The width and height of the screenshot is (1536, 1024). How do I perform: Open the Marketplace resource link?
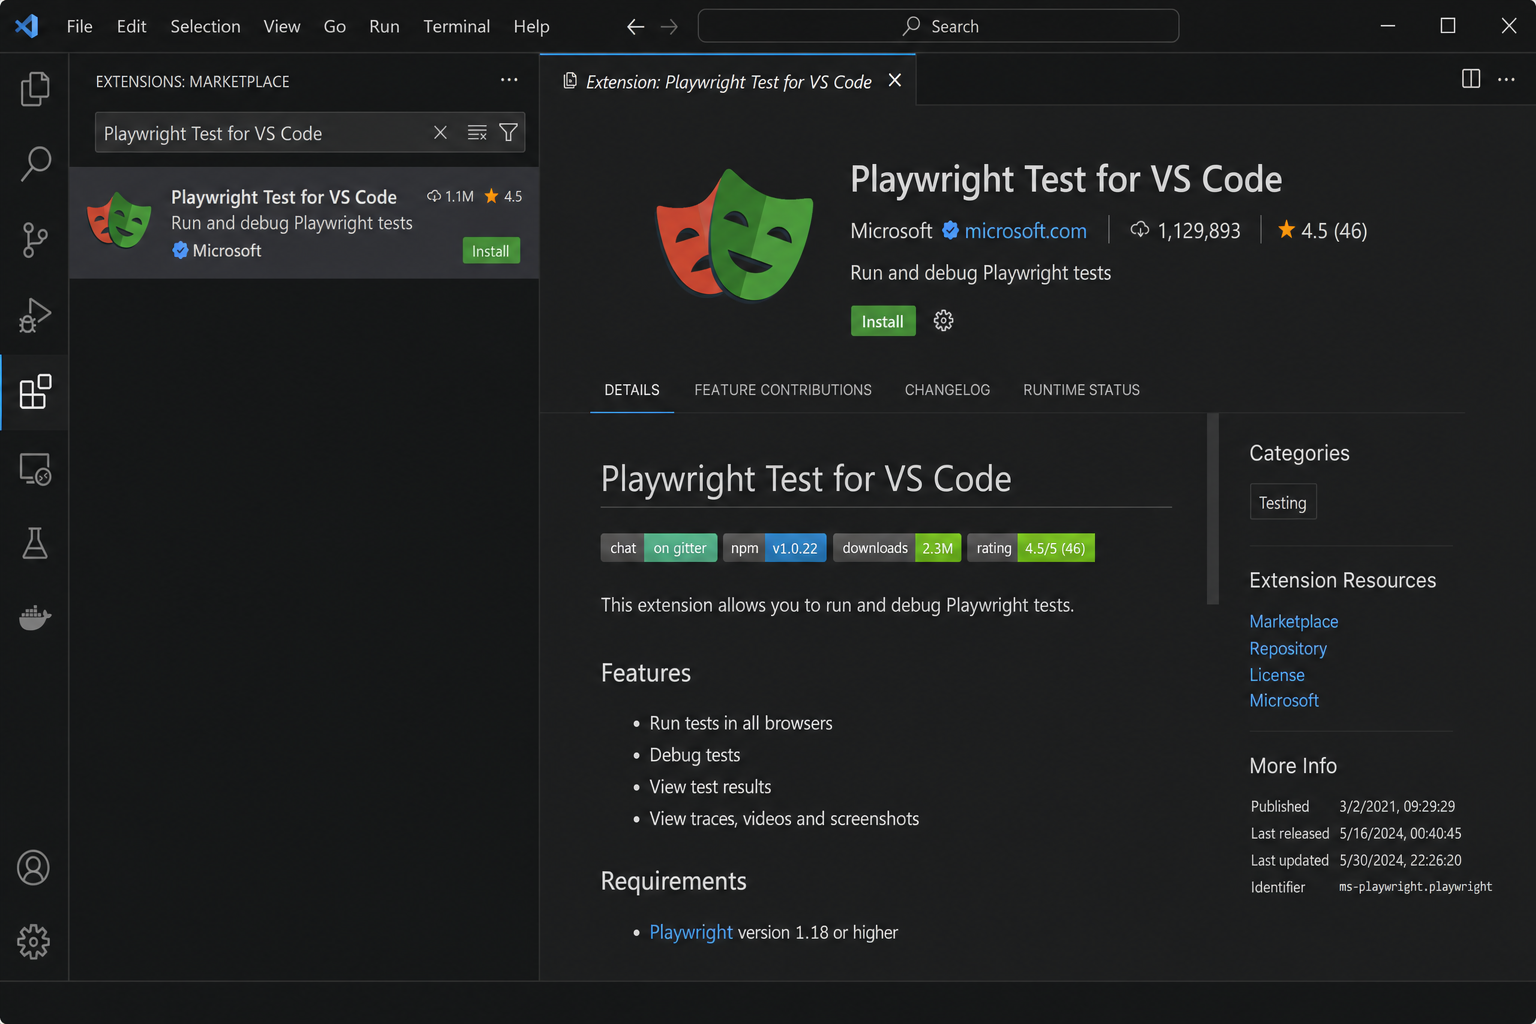click(1293, 621)
